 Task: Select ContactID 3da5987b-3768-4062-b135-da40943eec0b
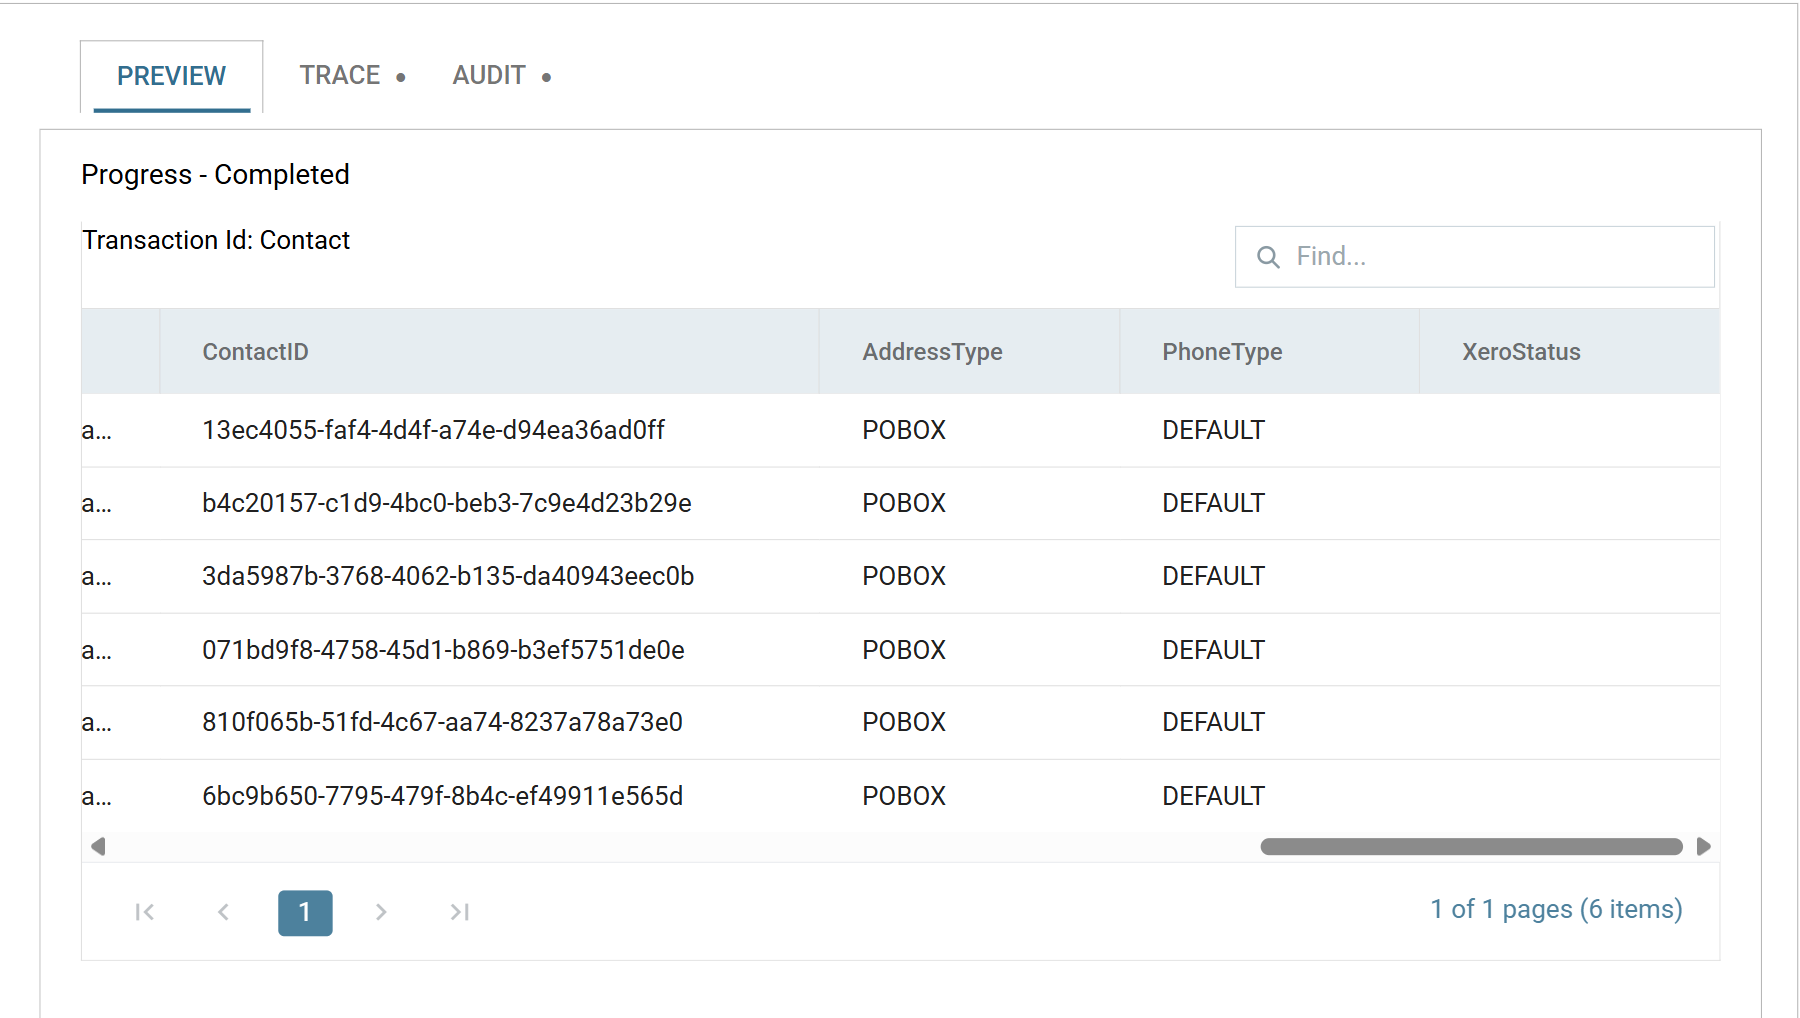[448, 576]
